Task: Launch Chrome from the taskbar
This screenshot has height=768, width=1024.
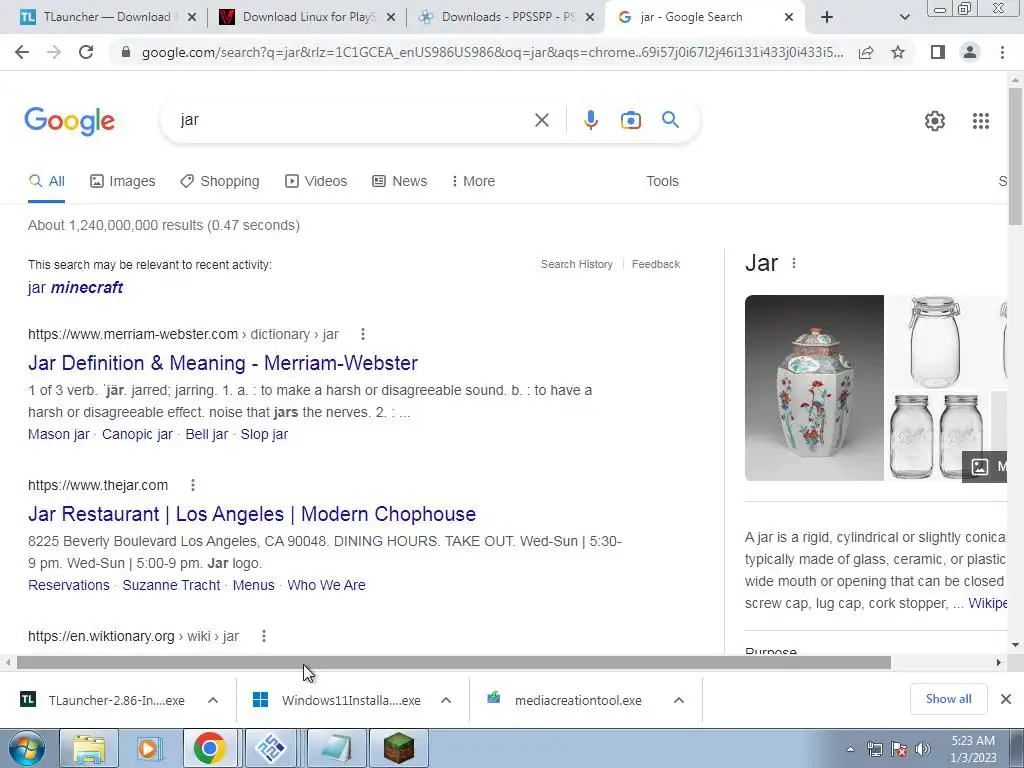Action: pyautogui.click(x=210, y=748)
